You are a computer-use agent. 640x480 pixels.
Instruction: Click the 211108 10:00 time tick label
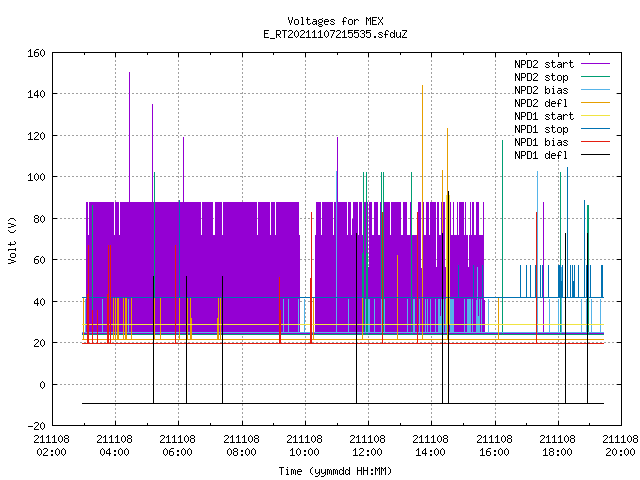pyautogui.click(x=304, y=446)
